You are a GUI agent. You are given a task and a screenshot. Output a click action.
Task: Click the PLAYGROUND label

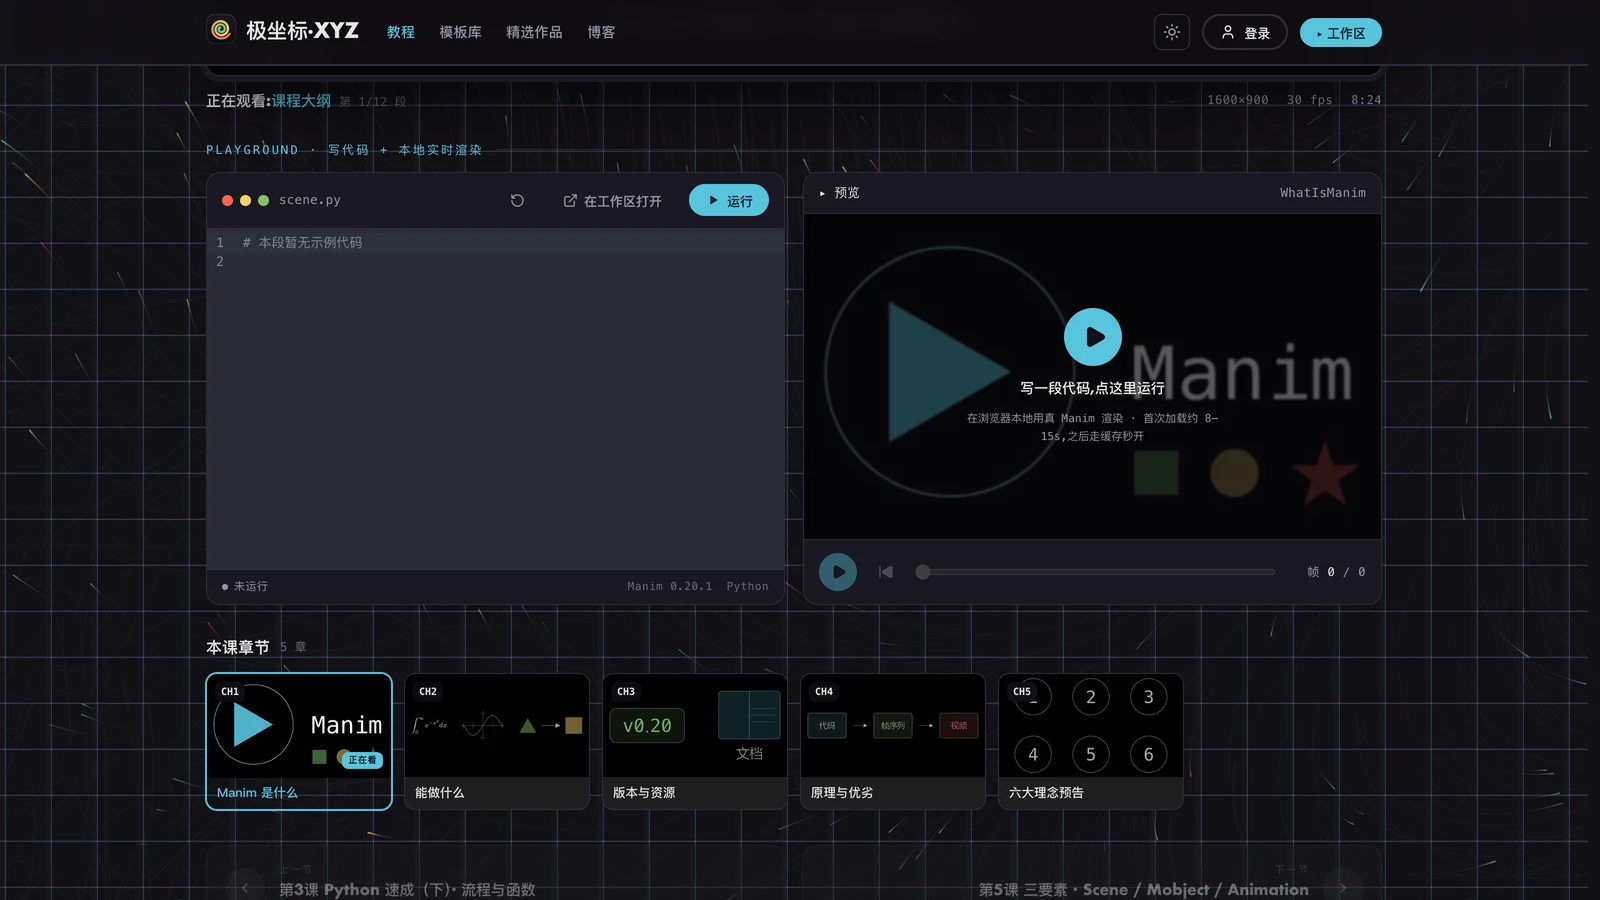[252, 150]
